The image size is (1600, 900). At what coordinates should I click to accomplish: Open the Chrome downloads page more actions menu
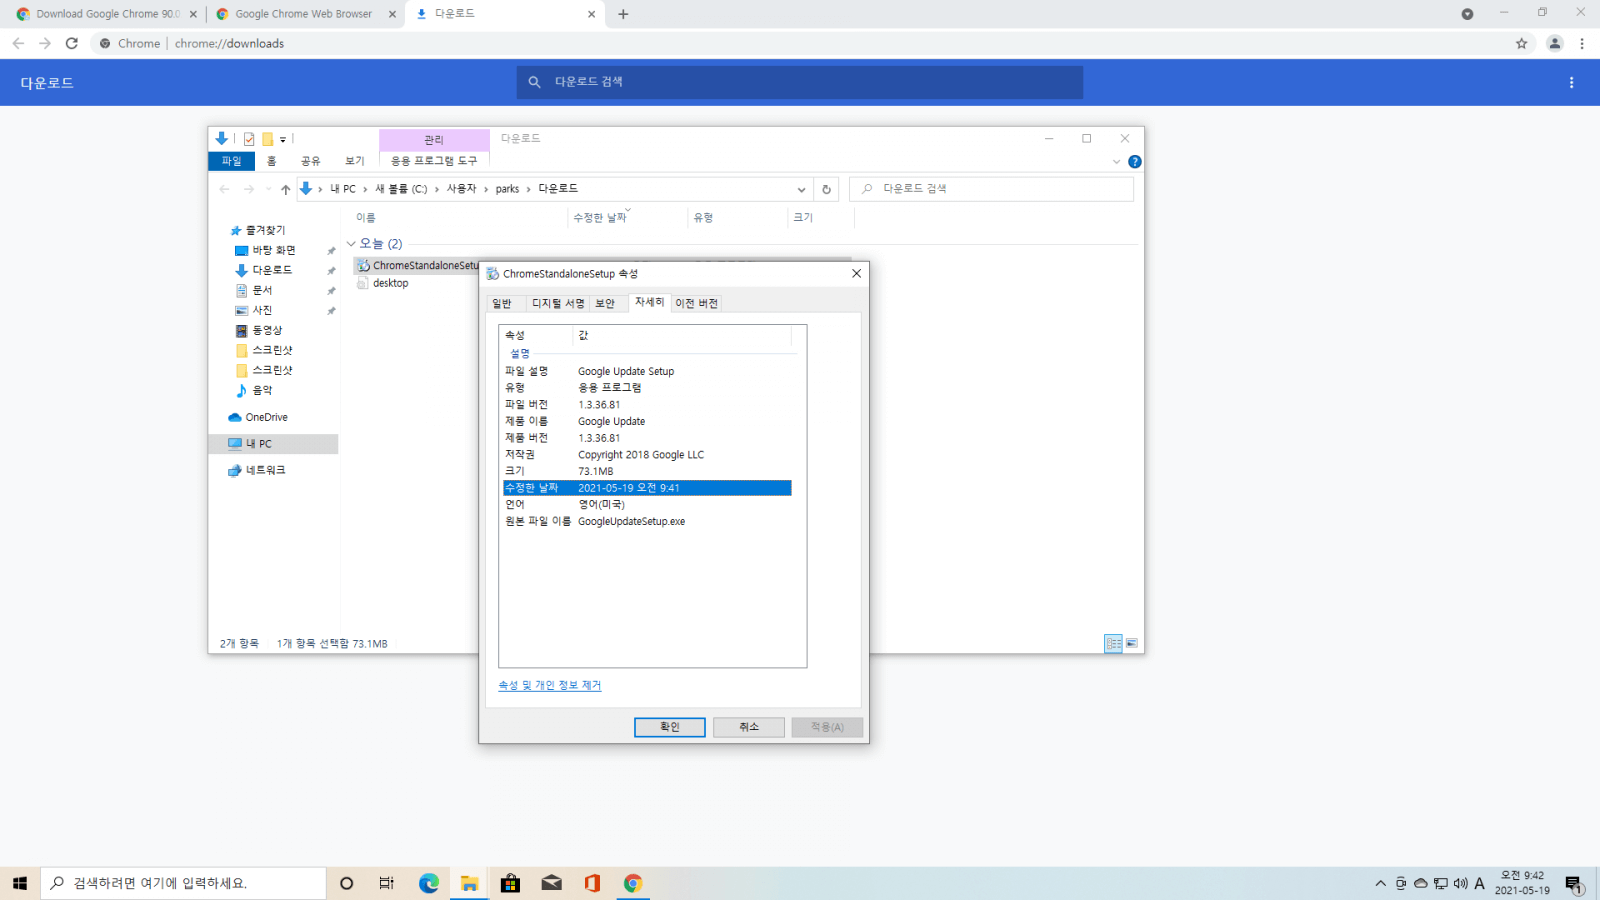tap(1571, 83)
